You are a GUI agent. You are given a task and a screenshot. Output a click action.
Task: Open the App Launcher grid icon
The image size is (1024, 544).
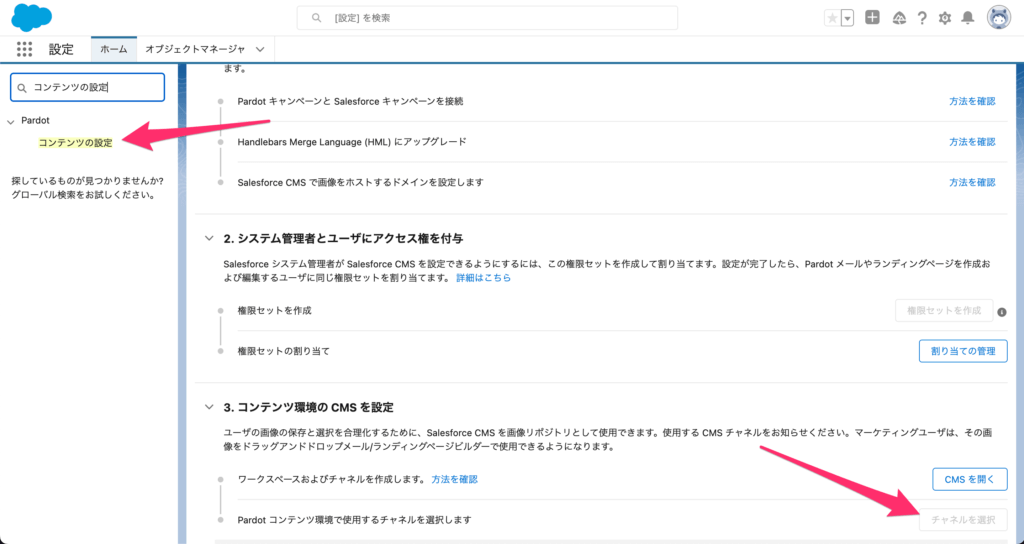point(25,49)
